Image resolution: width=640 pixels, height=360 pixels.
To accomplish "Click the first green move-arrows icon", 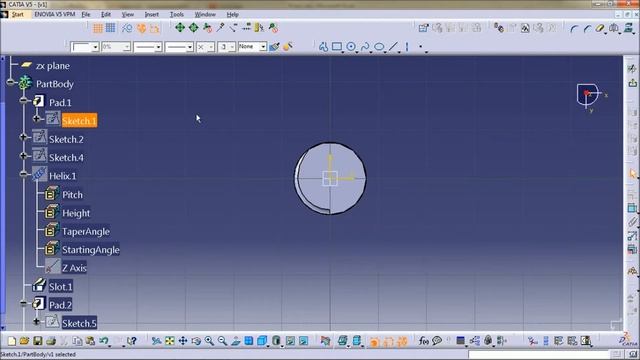I will point(180,27).
